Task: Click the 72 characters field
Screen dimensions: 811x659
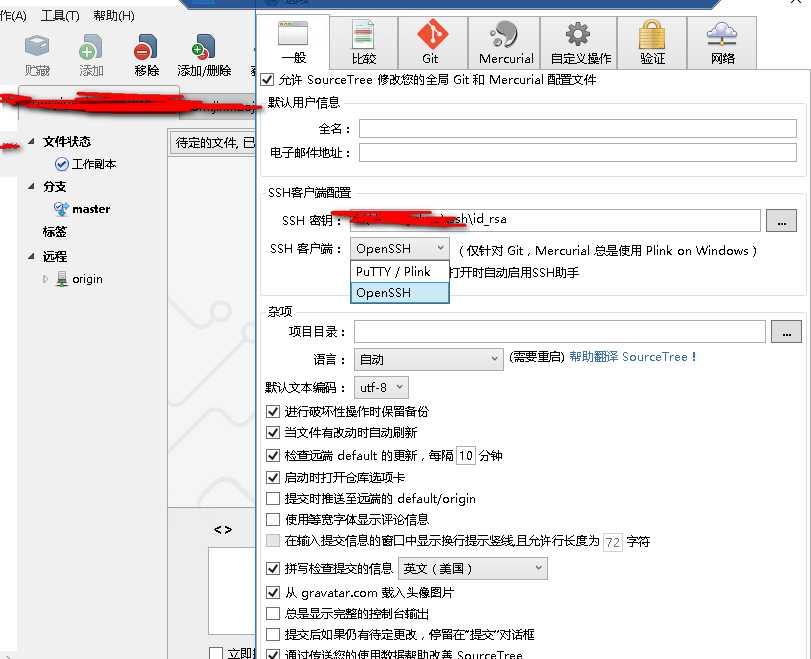Action: [x=613, y=542]
